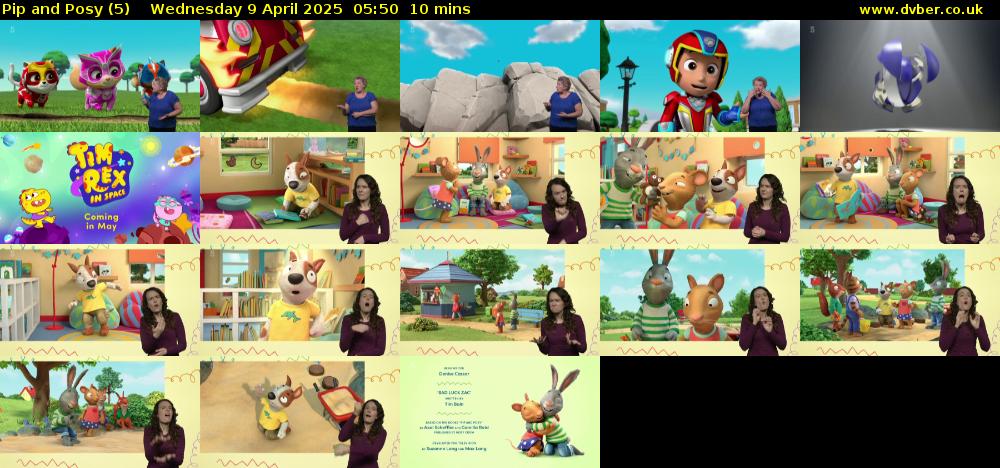
Task: Open close-up thumbnail of rabbit, mouse and dog
Action: pyautogui.click(x=700, y=188)
